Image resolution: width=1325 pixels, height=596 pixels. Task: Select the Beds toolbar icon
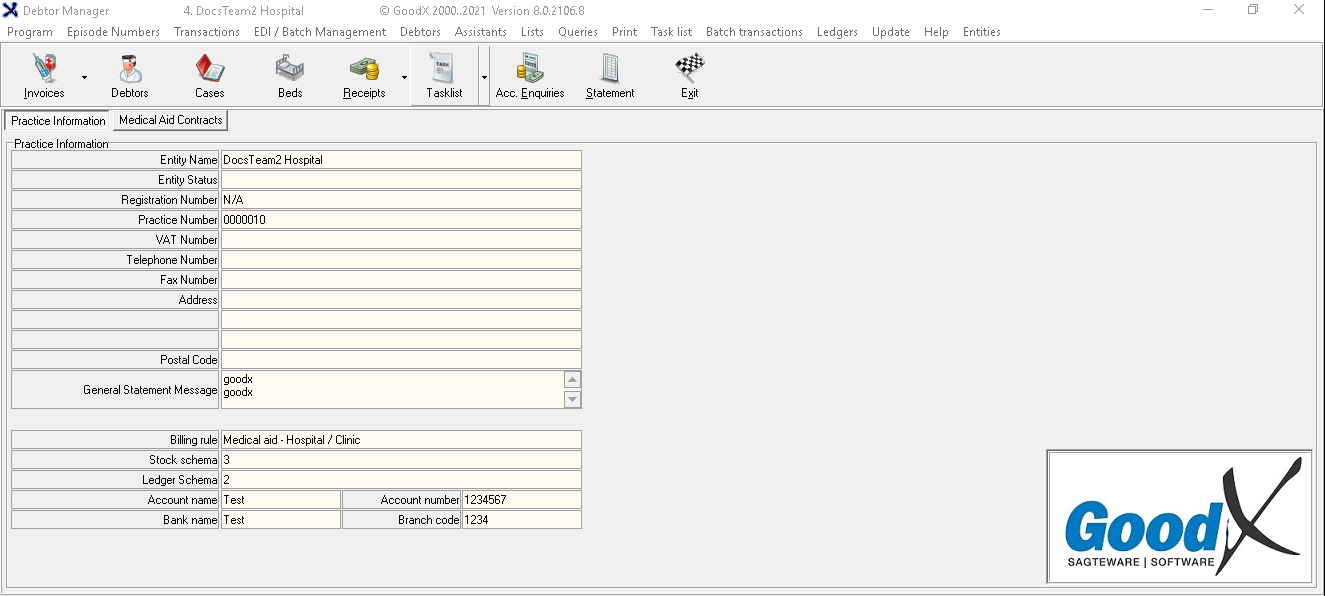coord(290,76)
